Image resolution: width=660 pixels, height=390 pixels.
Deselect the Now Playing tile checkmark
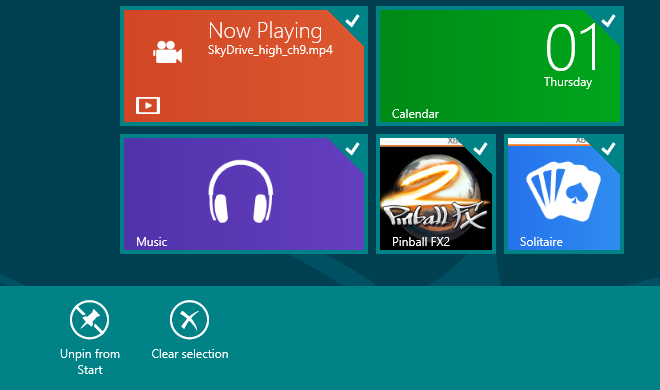pyautogui.click(x=352, y=20)
